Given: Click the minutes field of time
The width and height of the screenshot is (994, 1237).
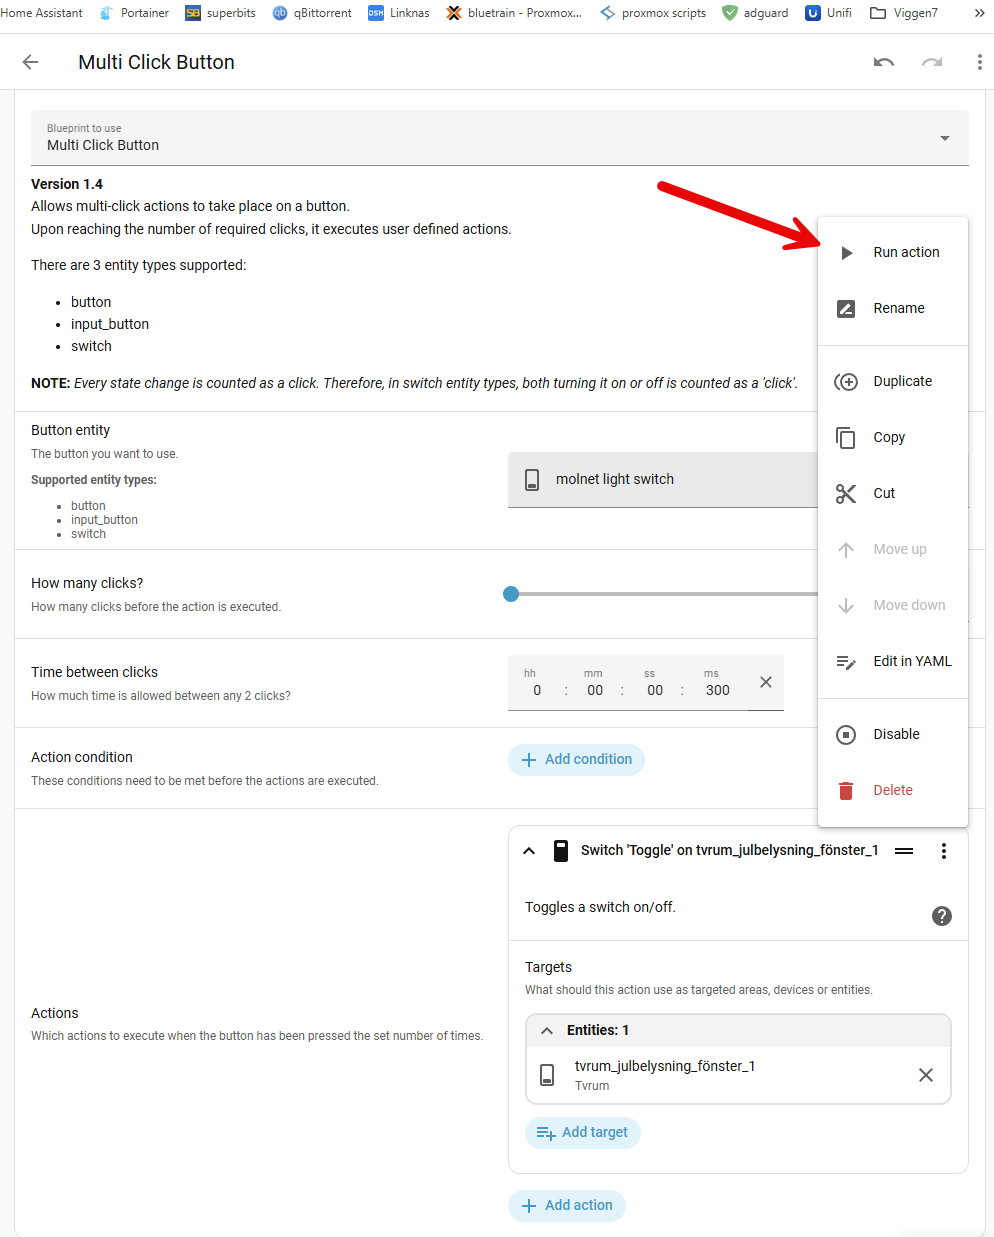Looking at the screenshot, I should 595,690.
